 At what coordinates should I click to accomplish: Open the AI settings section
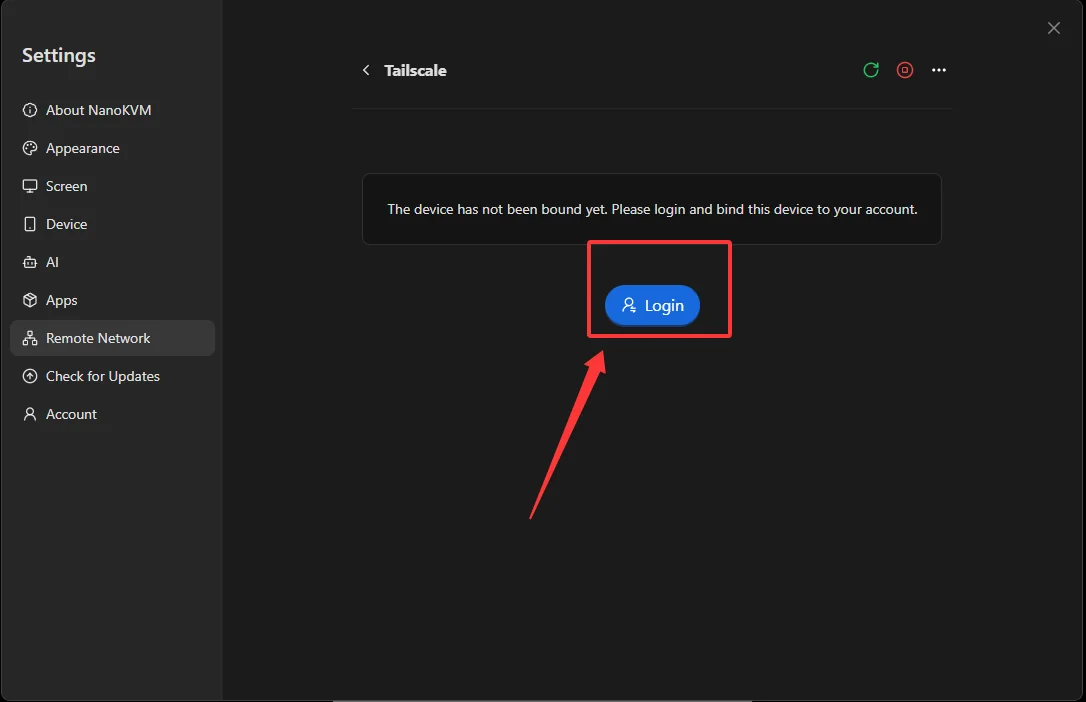point(113,262)
